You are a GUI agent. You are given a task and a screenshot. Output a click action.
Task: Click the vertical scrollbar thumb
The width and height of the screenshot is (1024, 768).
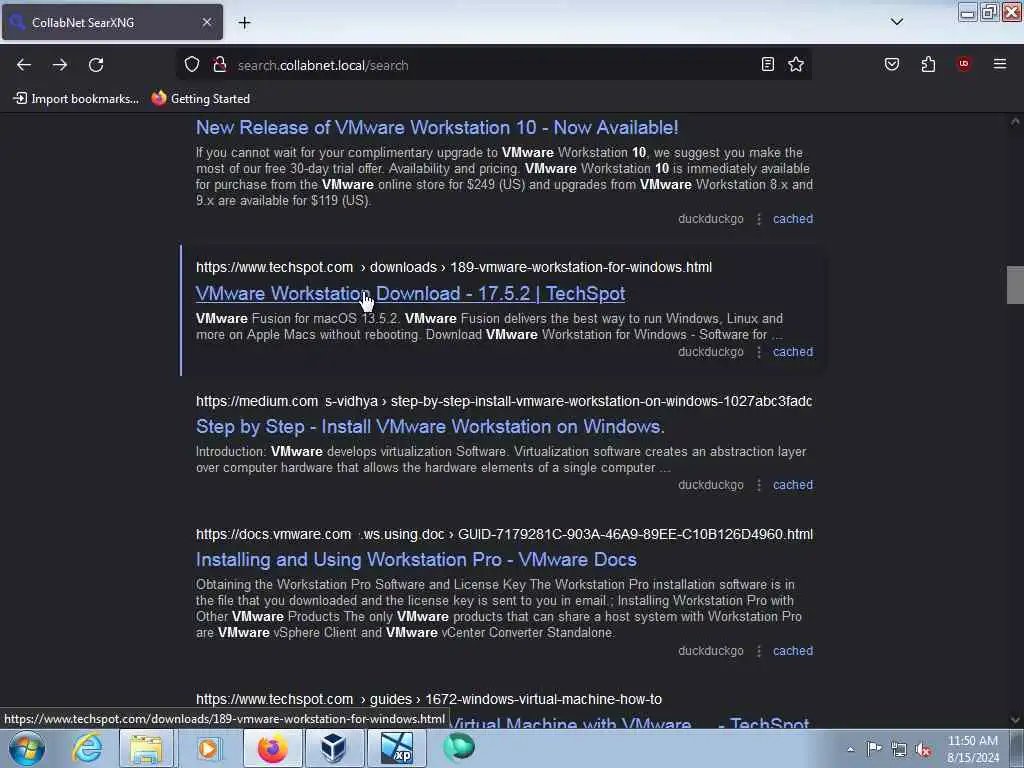coord(1015,285)
